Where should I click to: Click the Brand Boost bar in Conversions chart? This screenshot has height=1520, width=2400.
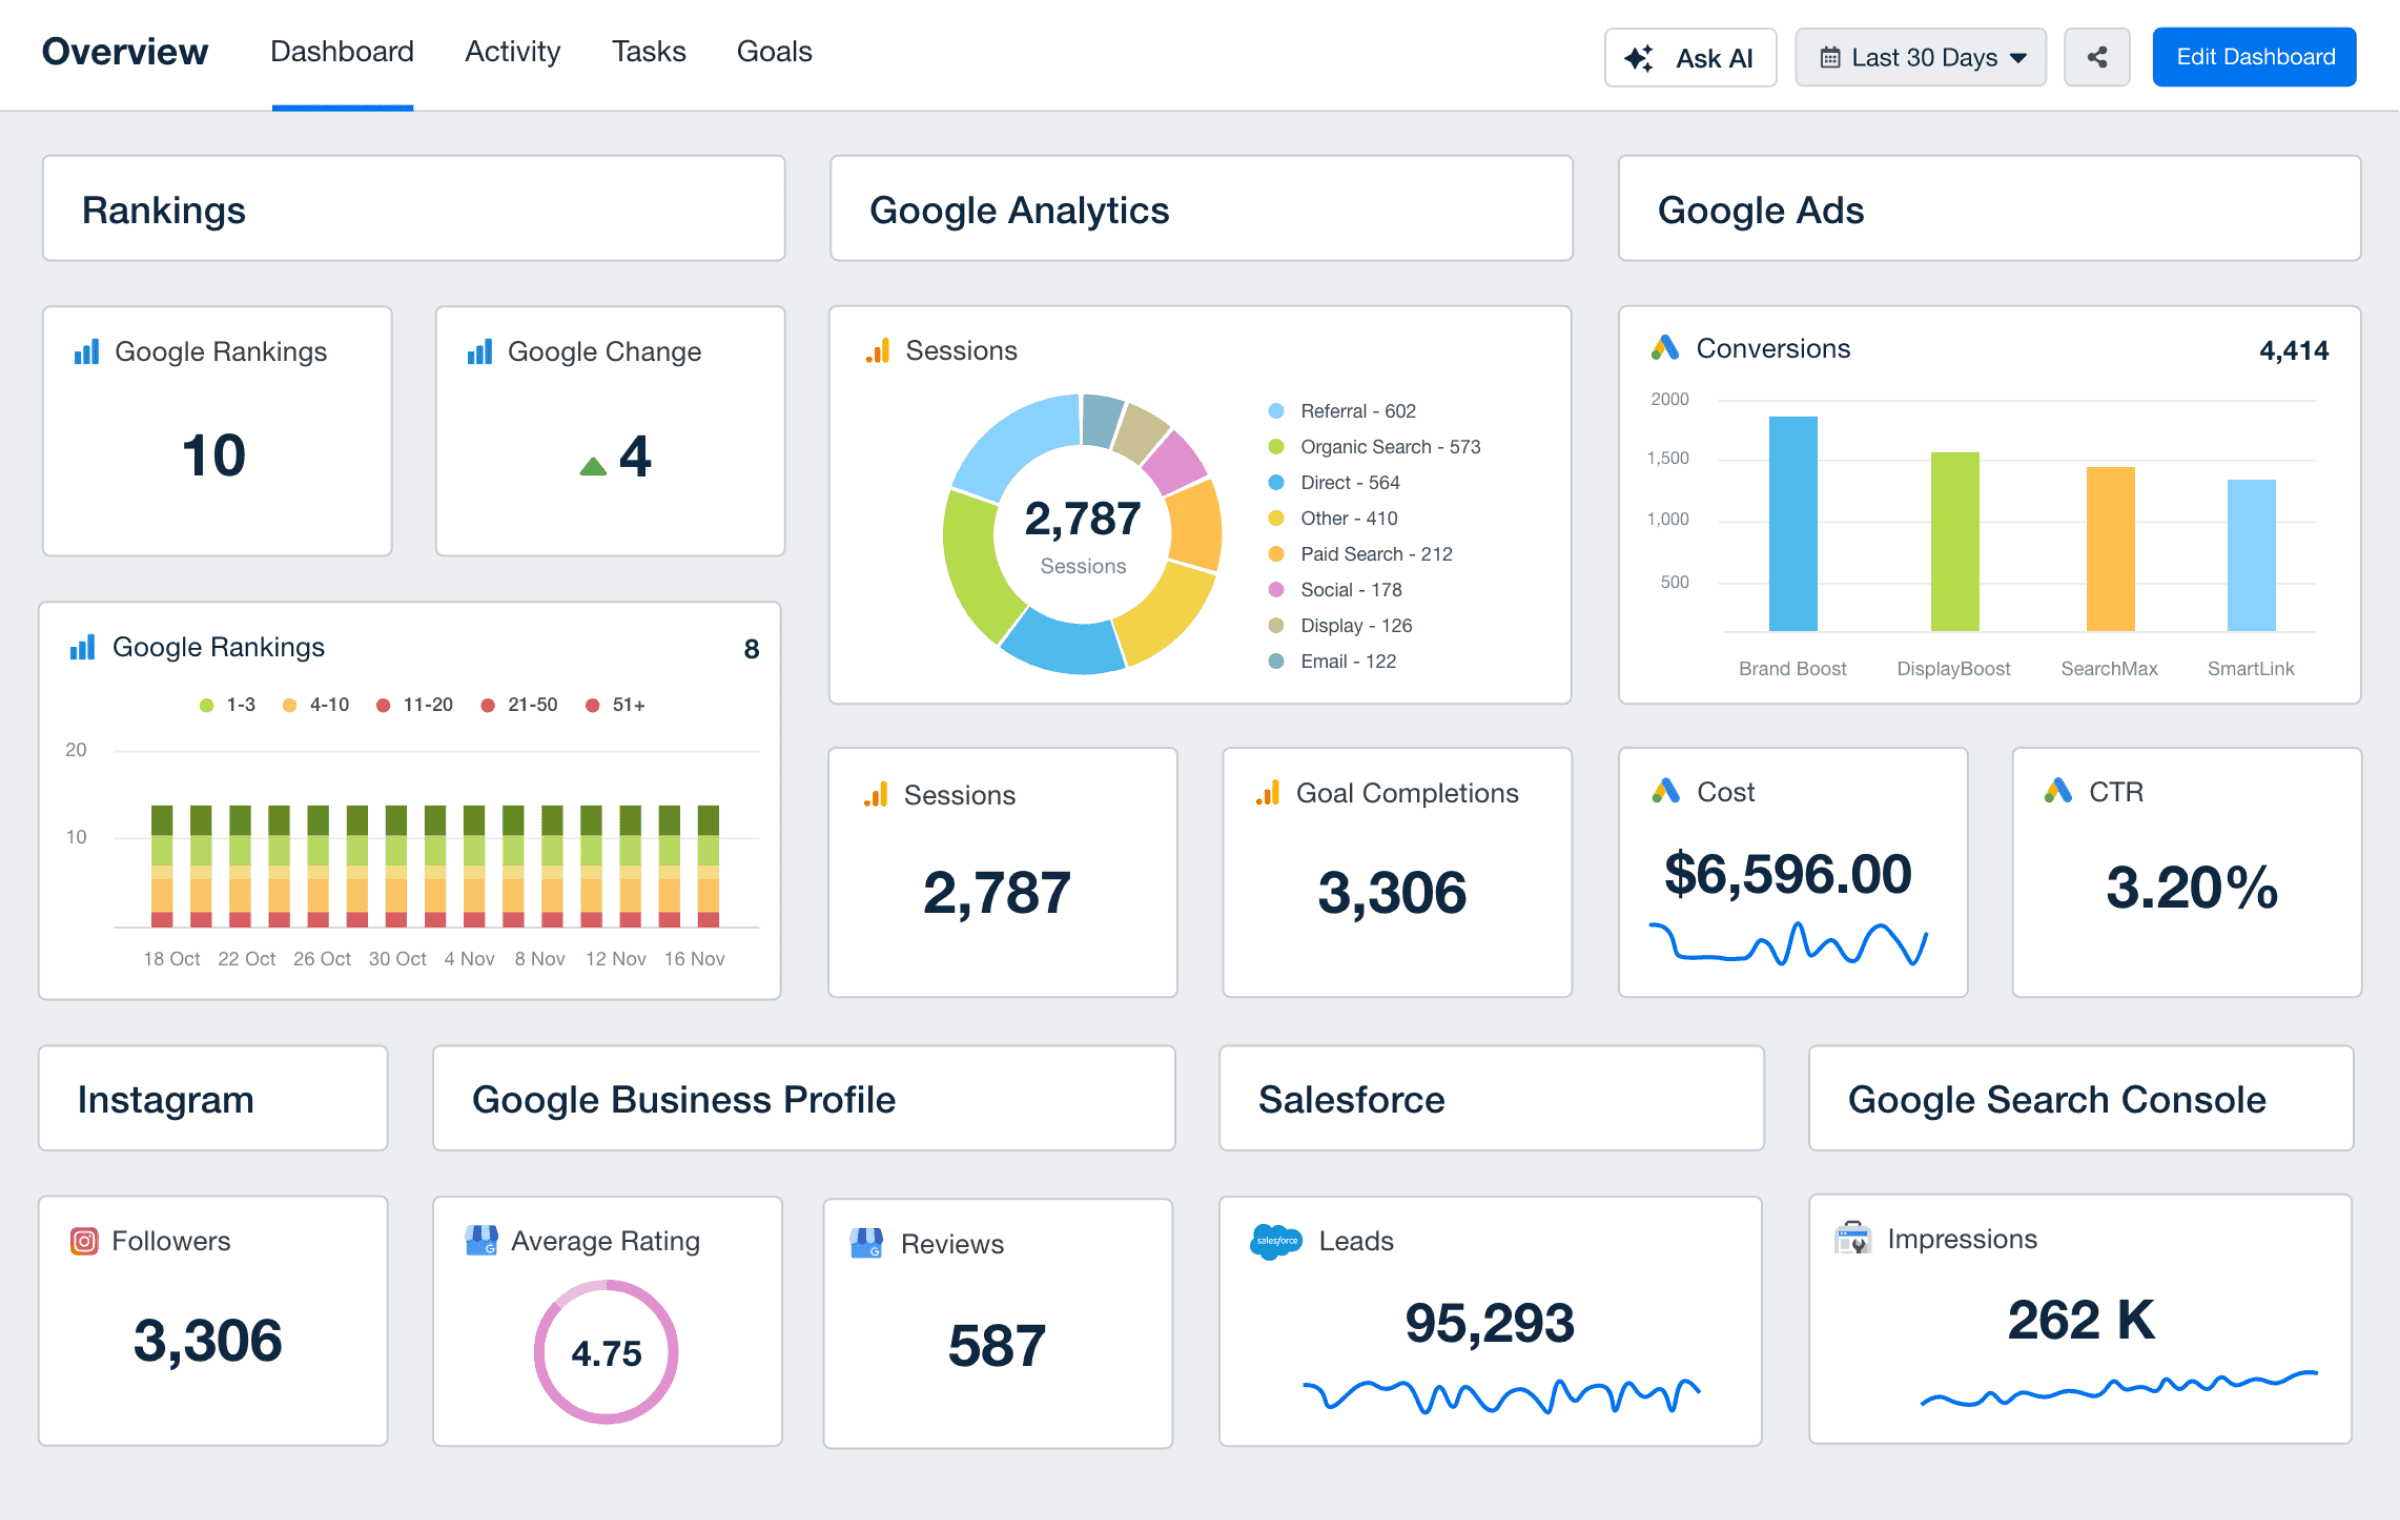1792,523
